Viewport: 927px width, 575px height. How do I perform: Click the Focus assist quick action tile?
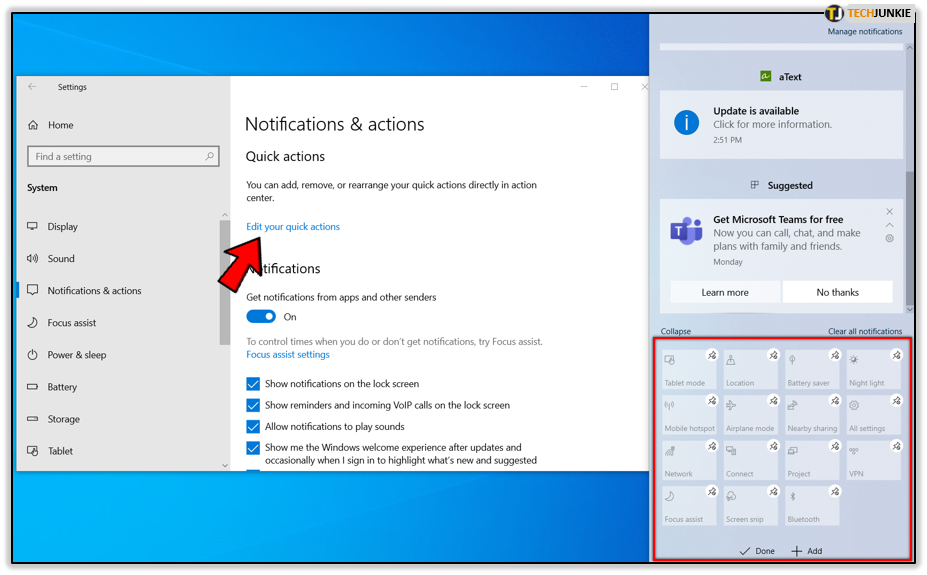(688, 506)
